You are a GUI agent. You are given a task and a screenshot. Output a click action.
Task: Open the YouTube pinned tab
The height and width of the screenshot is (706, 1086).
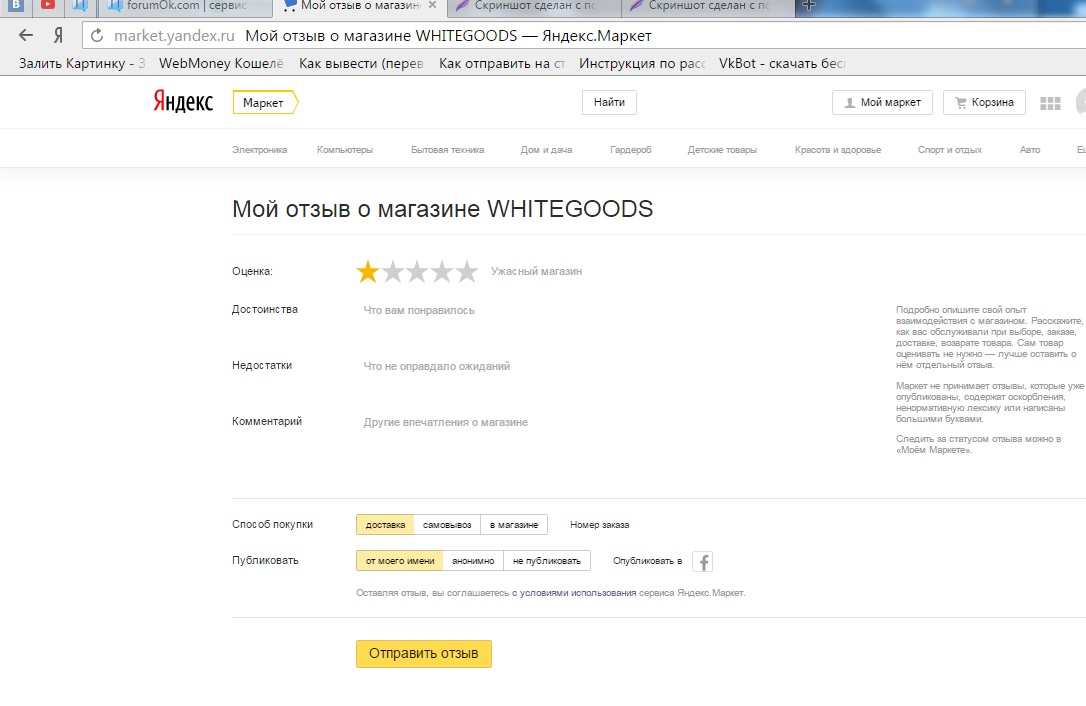point(48,6)
